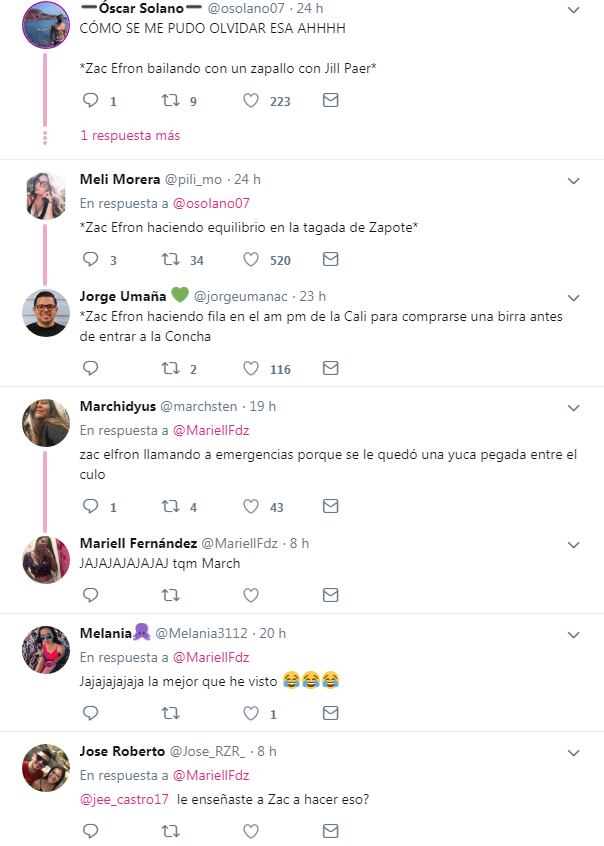Reply to Melania's tweet
Viewport: 604px width, 846px height.
(90, 713)
